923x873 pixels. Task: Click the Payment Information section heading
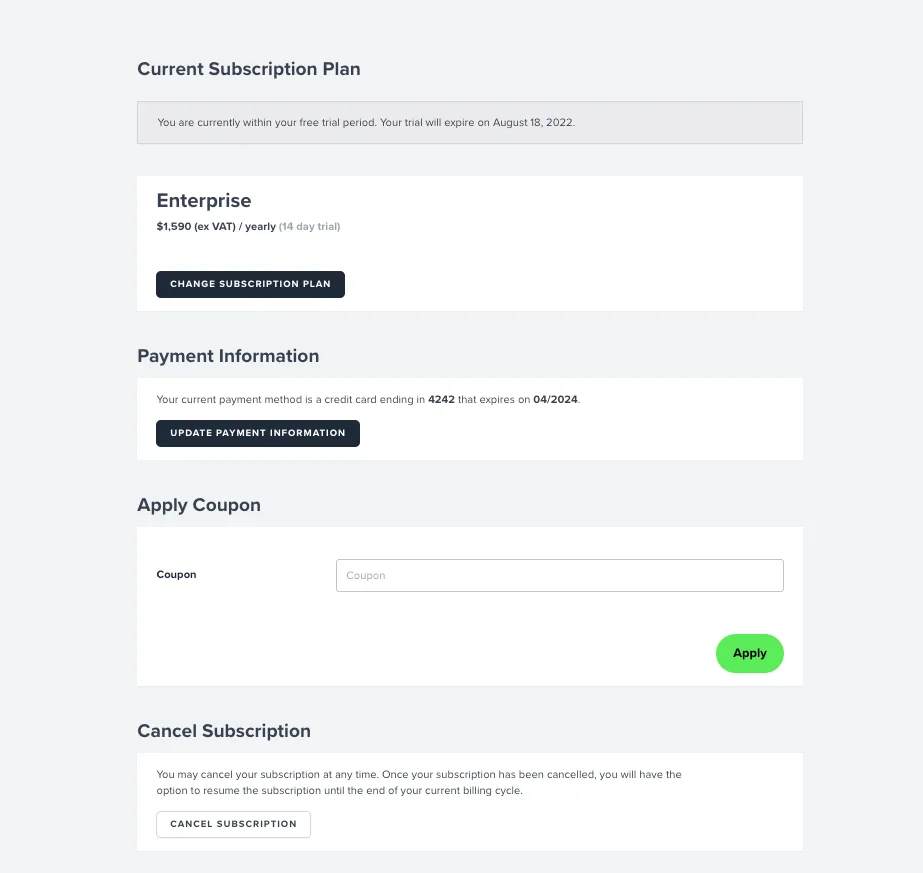click(x=227, y=356)
